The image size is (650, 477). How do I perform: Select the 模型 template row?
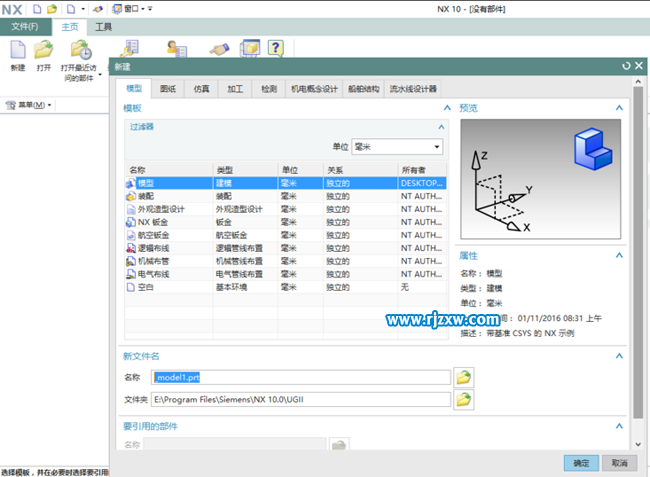click(286, 183)
